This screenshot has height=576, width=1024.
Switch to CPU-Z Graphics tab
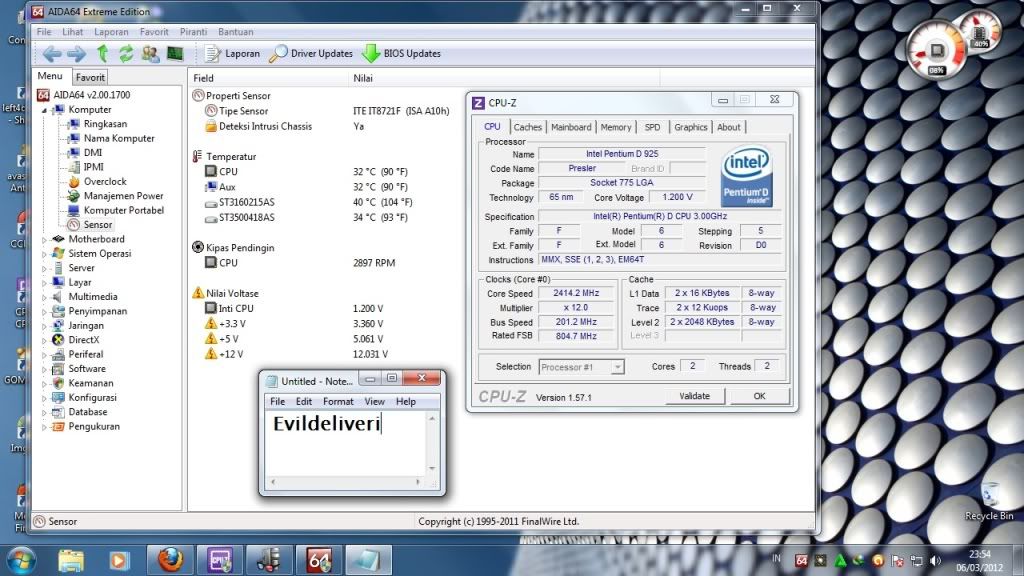(690, 127)
